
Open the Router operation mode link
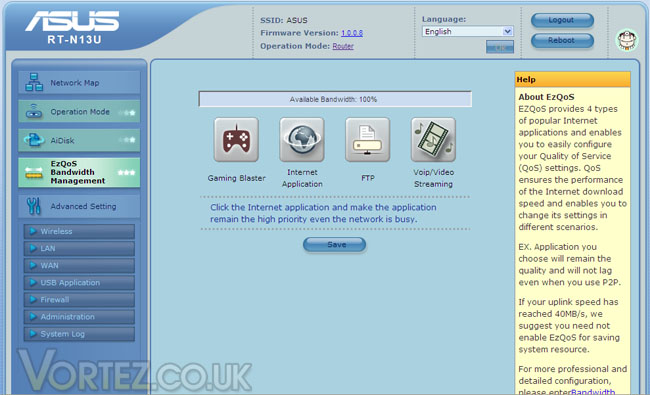pos(343,46)
